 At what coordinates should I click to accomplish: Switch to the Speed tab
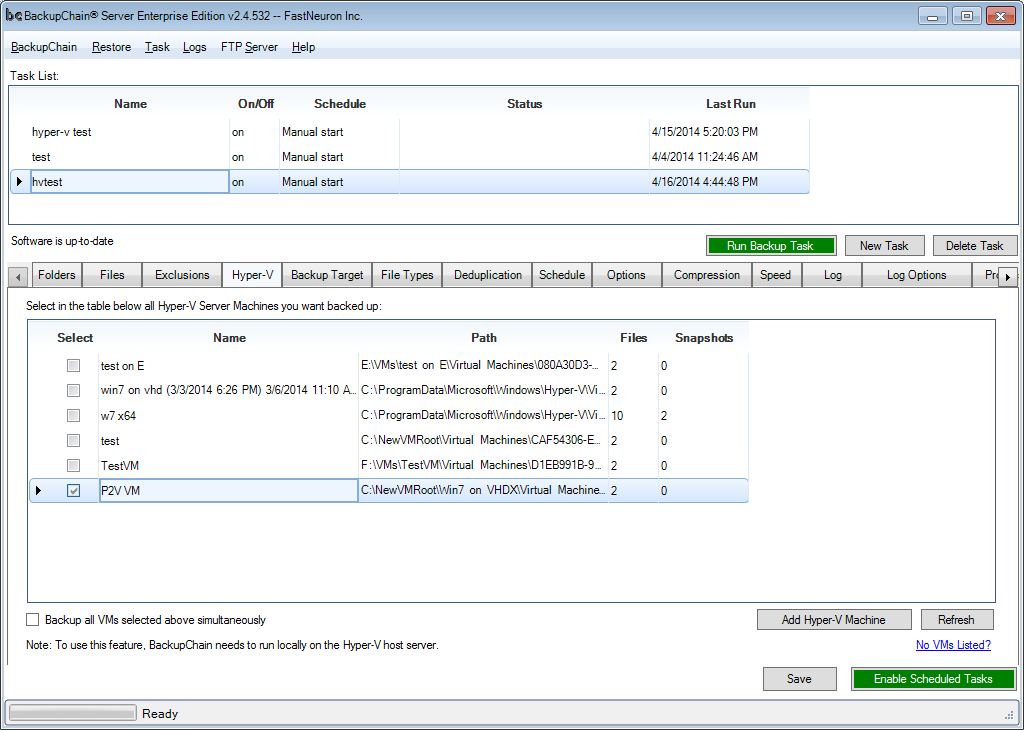pyautogui.click(x=776, y=275)
